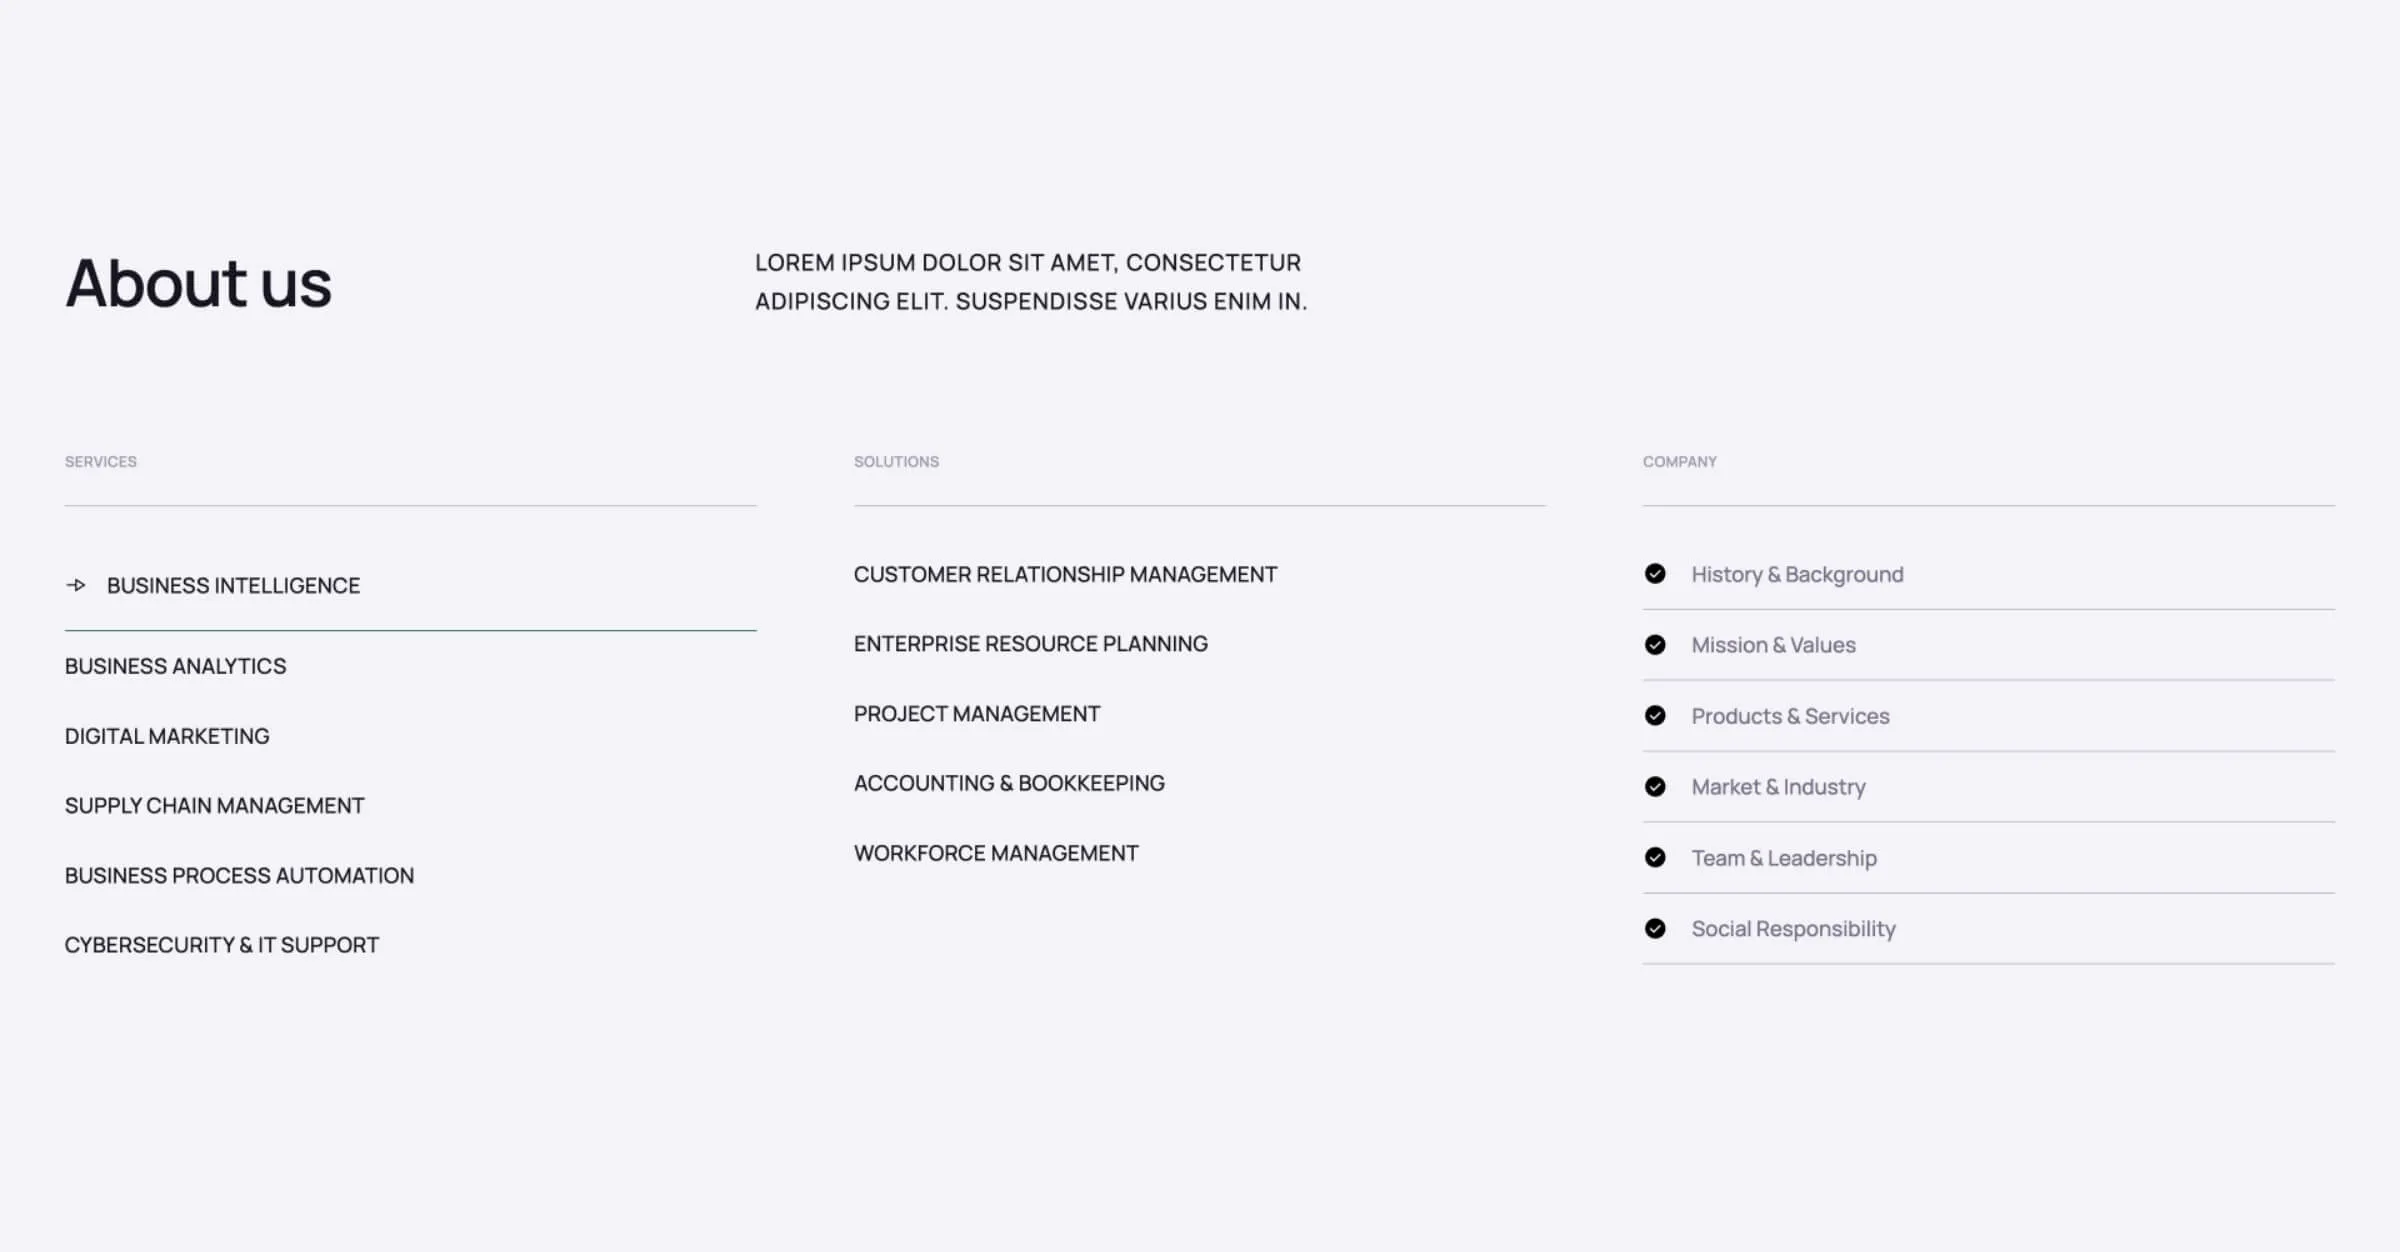Open Supply Chain Management
Viewport: 2400px width, 1252px height.
pyautogui.click(x=214, y=805)
